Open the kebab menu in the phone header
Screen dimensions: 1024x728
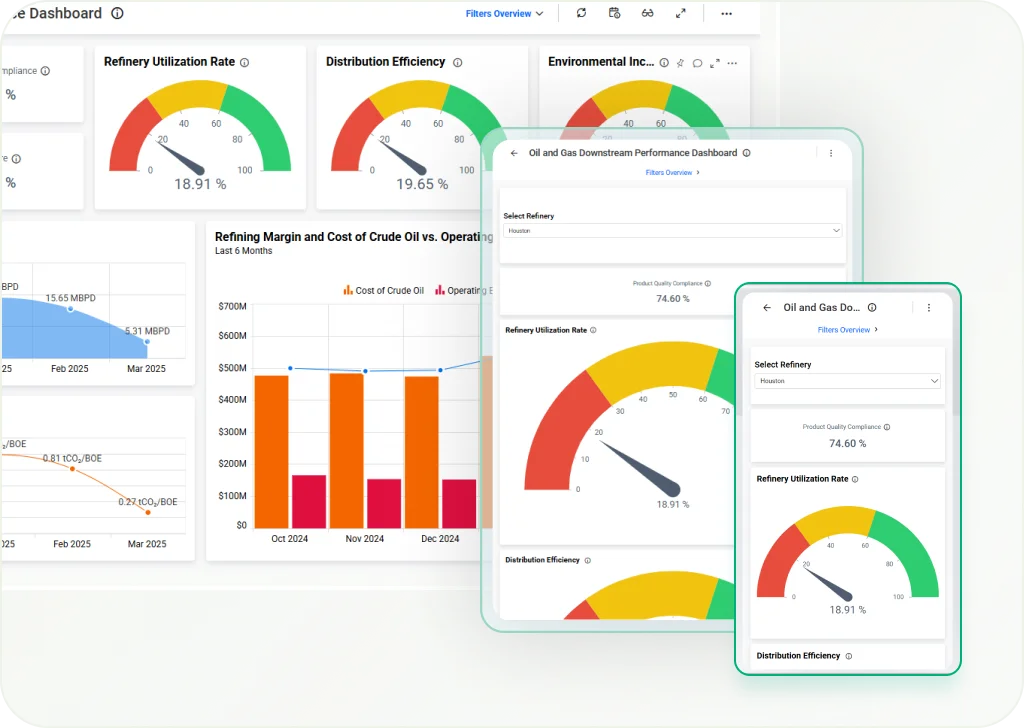pos(929,308)
